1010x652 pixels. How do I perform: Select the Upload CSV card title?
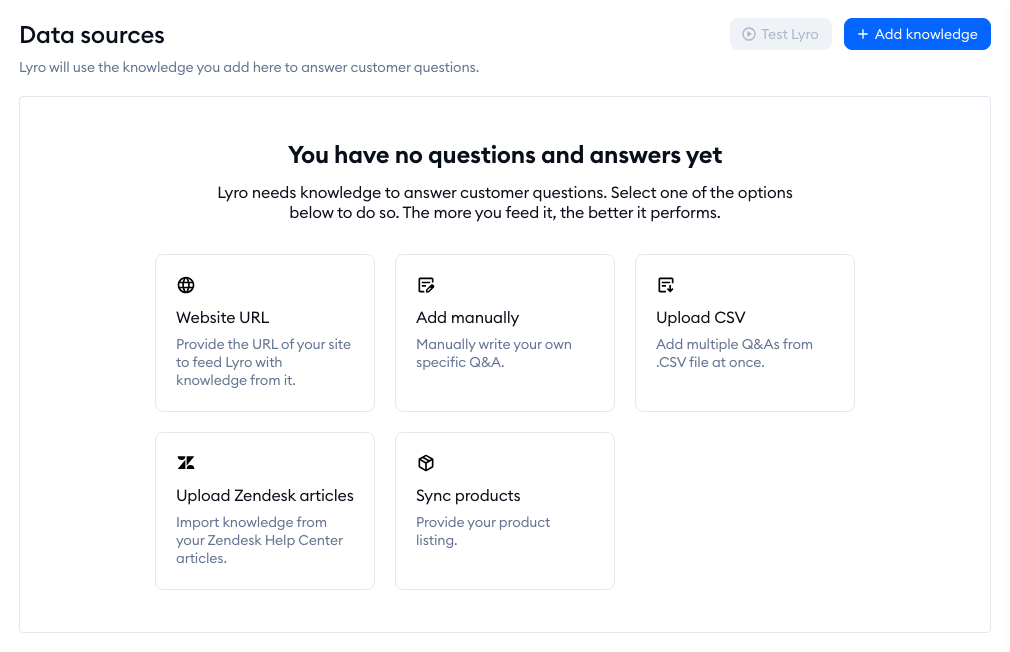click(700, 318)
